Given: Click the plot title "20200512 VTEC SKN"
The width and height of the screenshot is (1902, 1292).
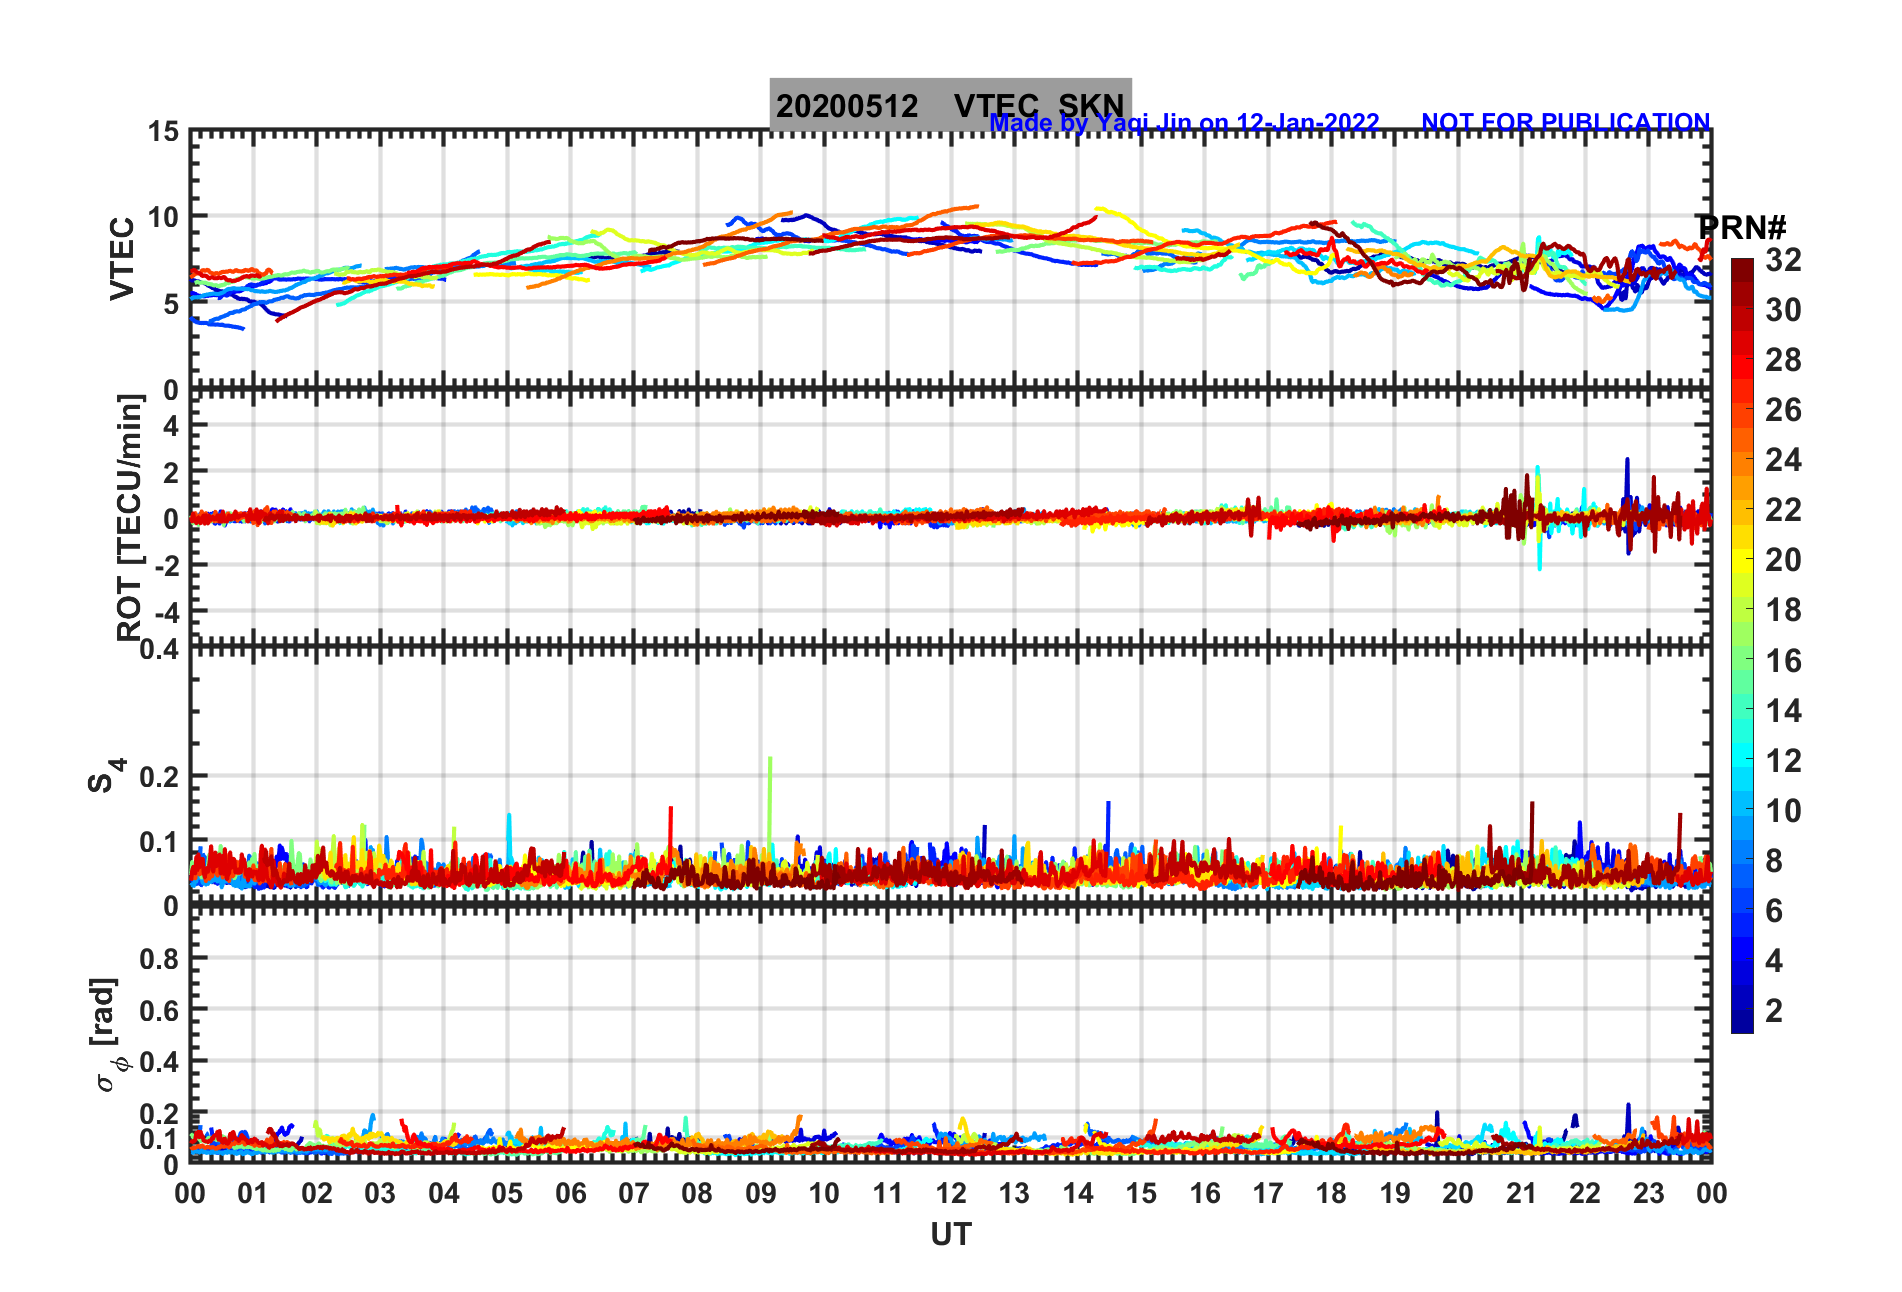Looking at the screenshot, I should [x=950, y=105].
